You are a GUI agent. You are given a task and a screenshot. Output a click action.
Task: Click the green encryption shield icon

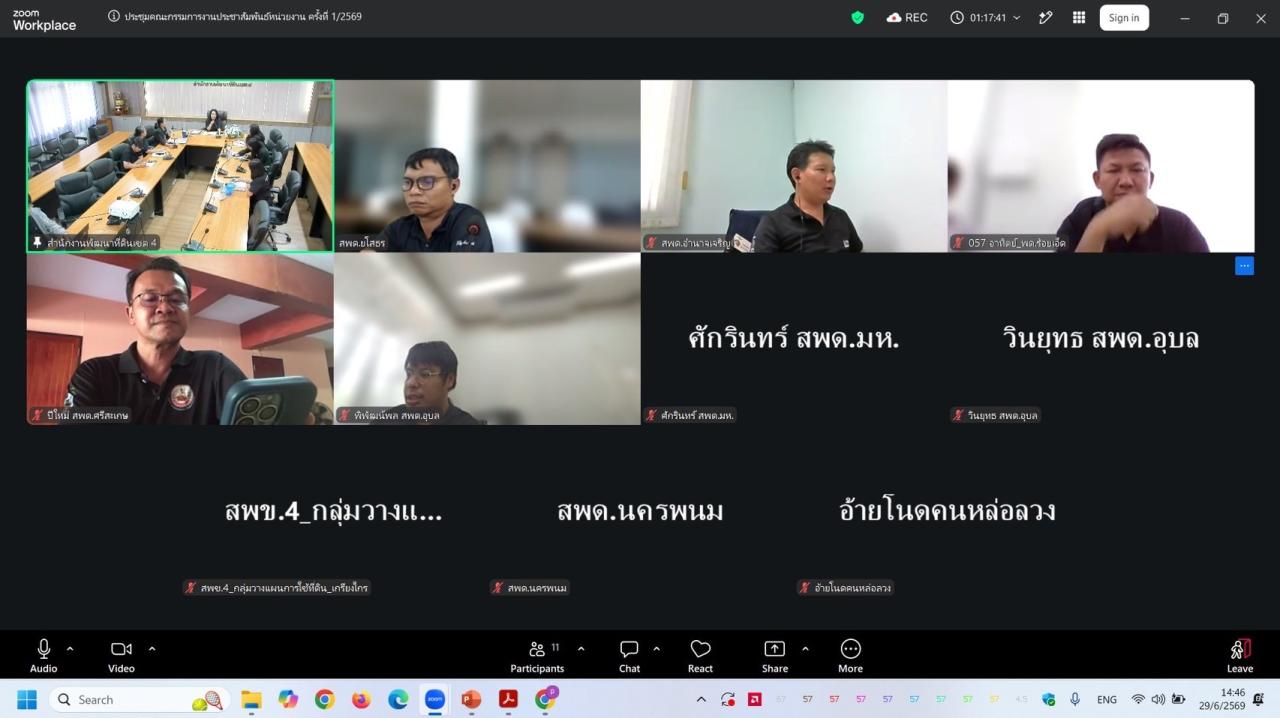[x=857, y=17]
